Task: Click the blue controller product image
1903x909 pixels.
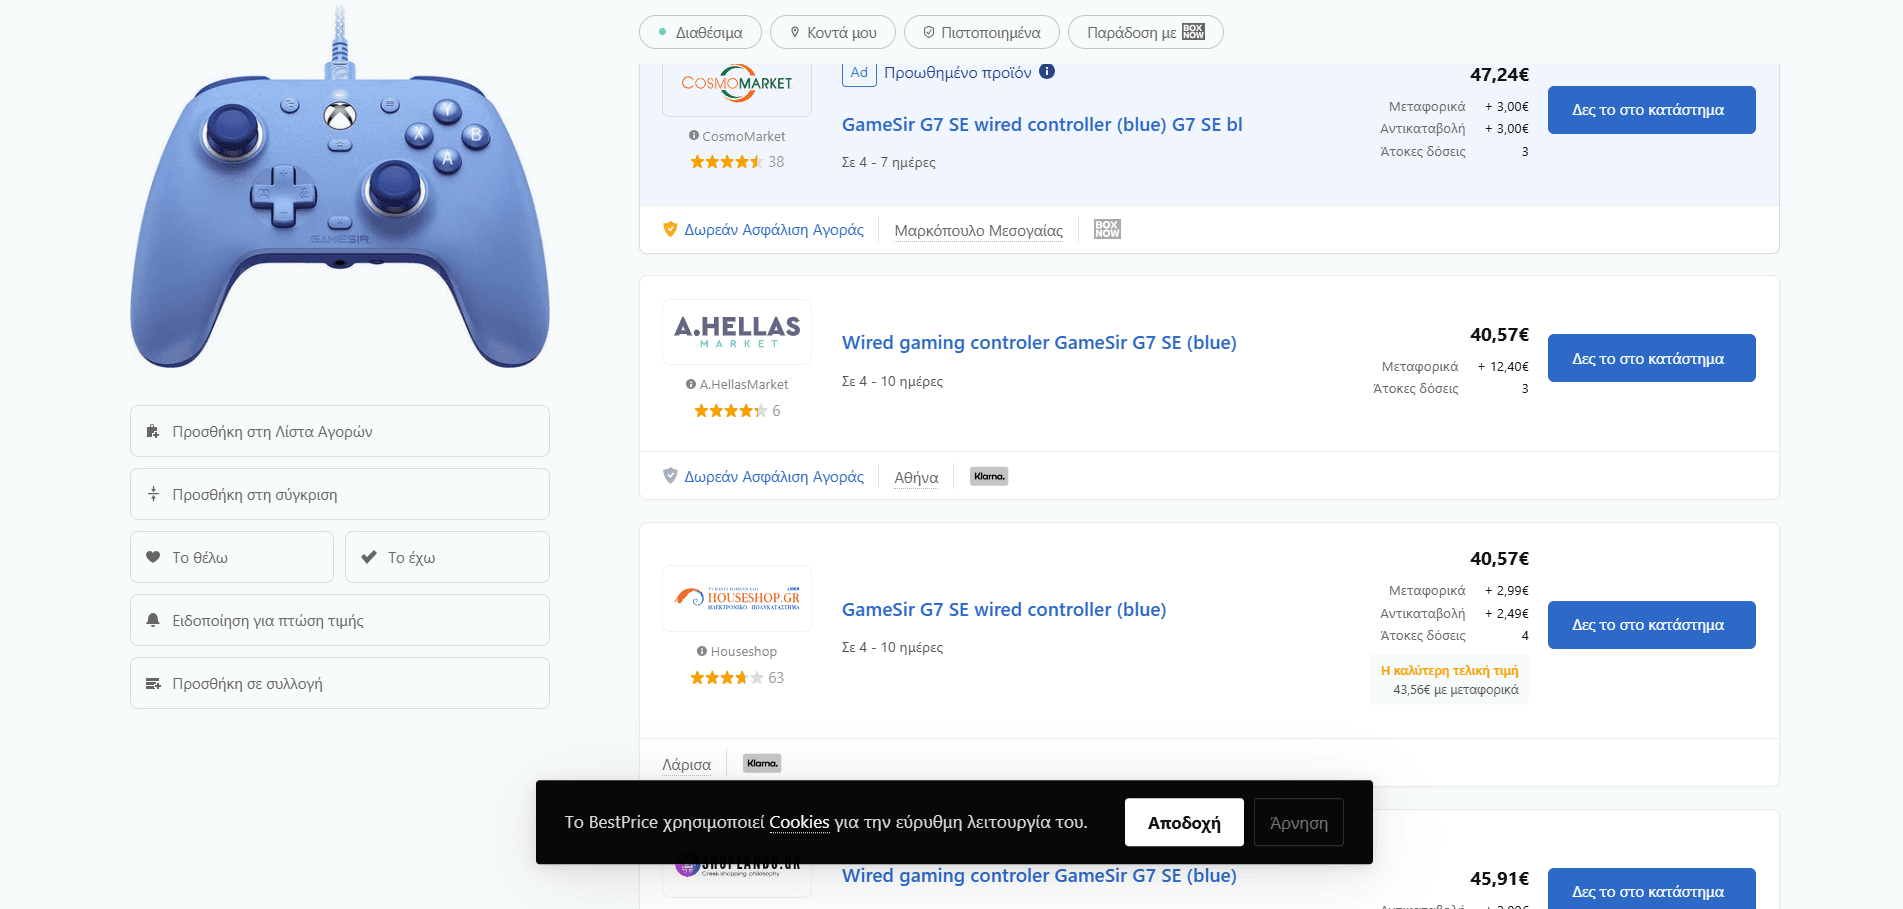Action: [340, 188]
